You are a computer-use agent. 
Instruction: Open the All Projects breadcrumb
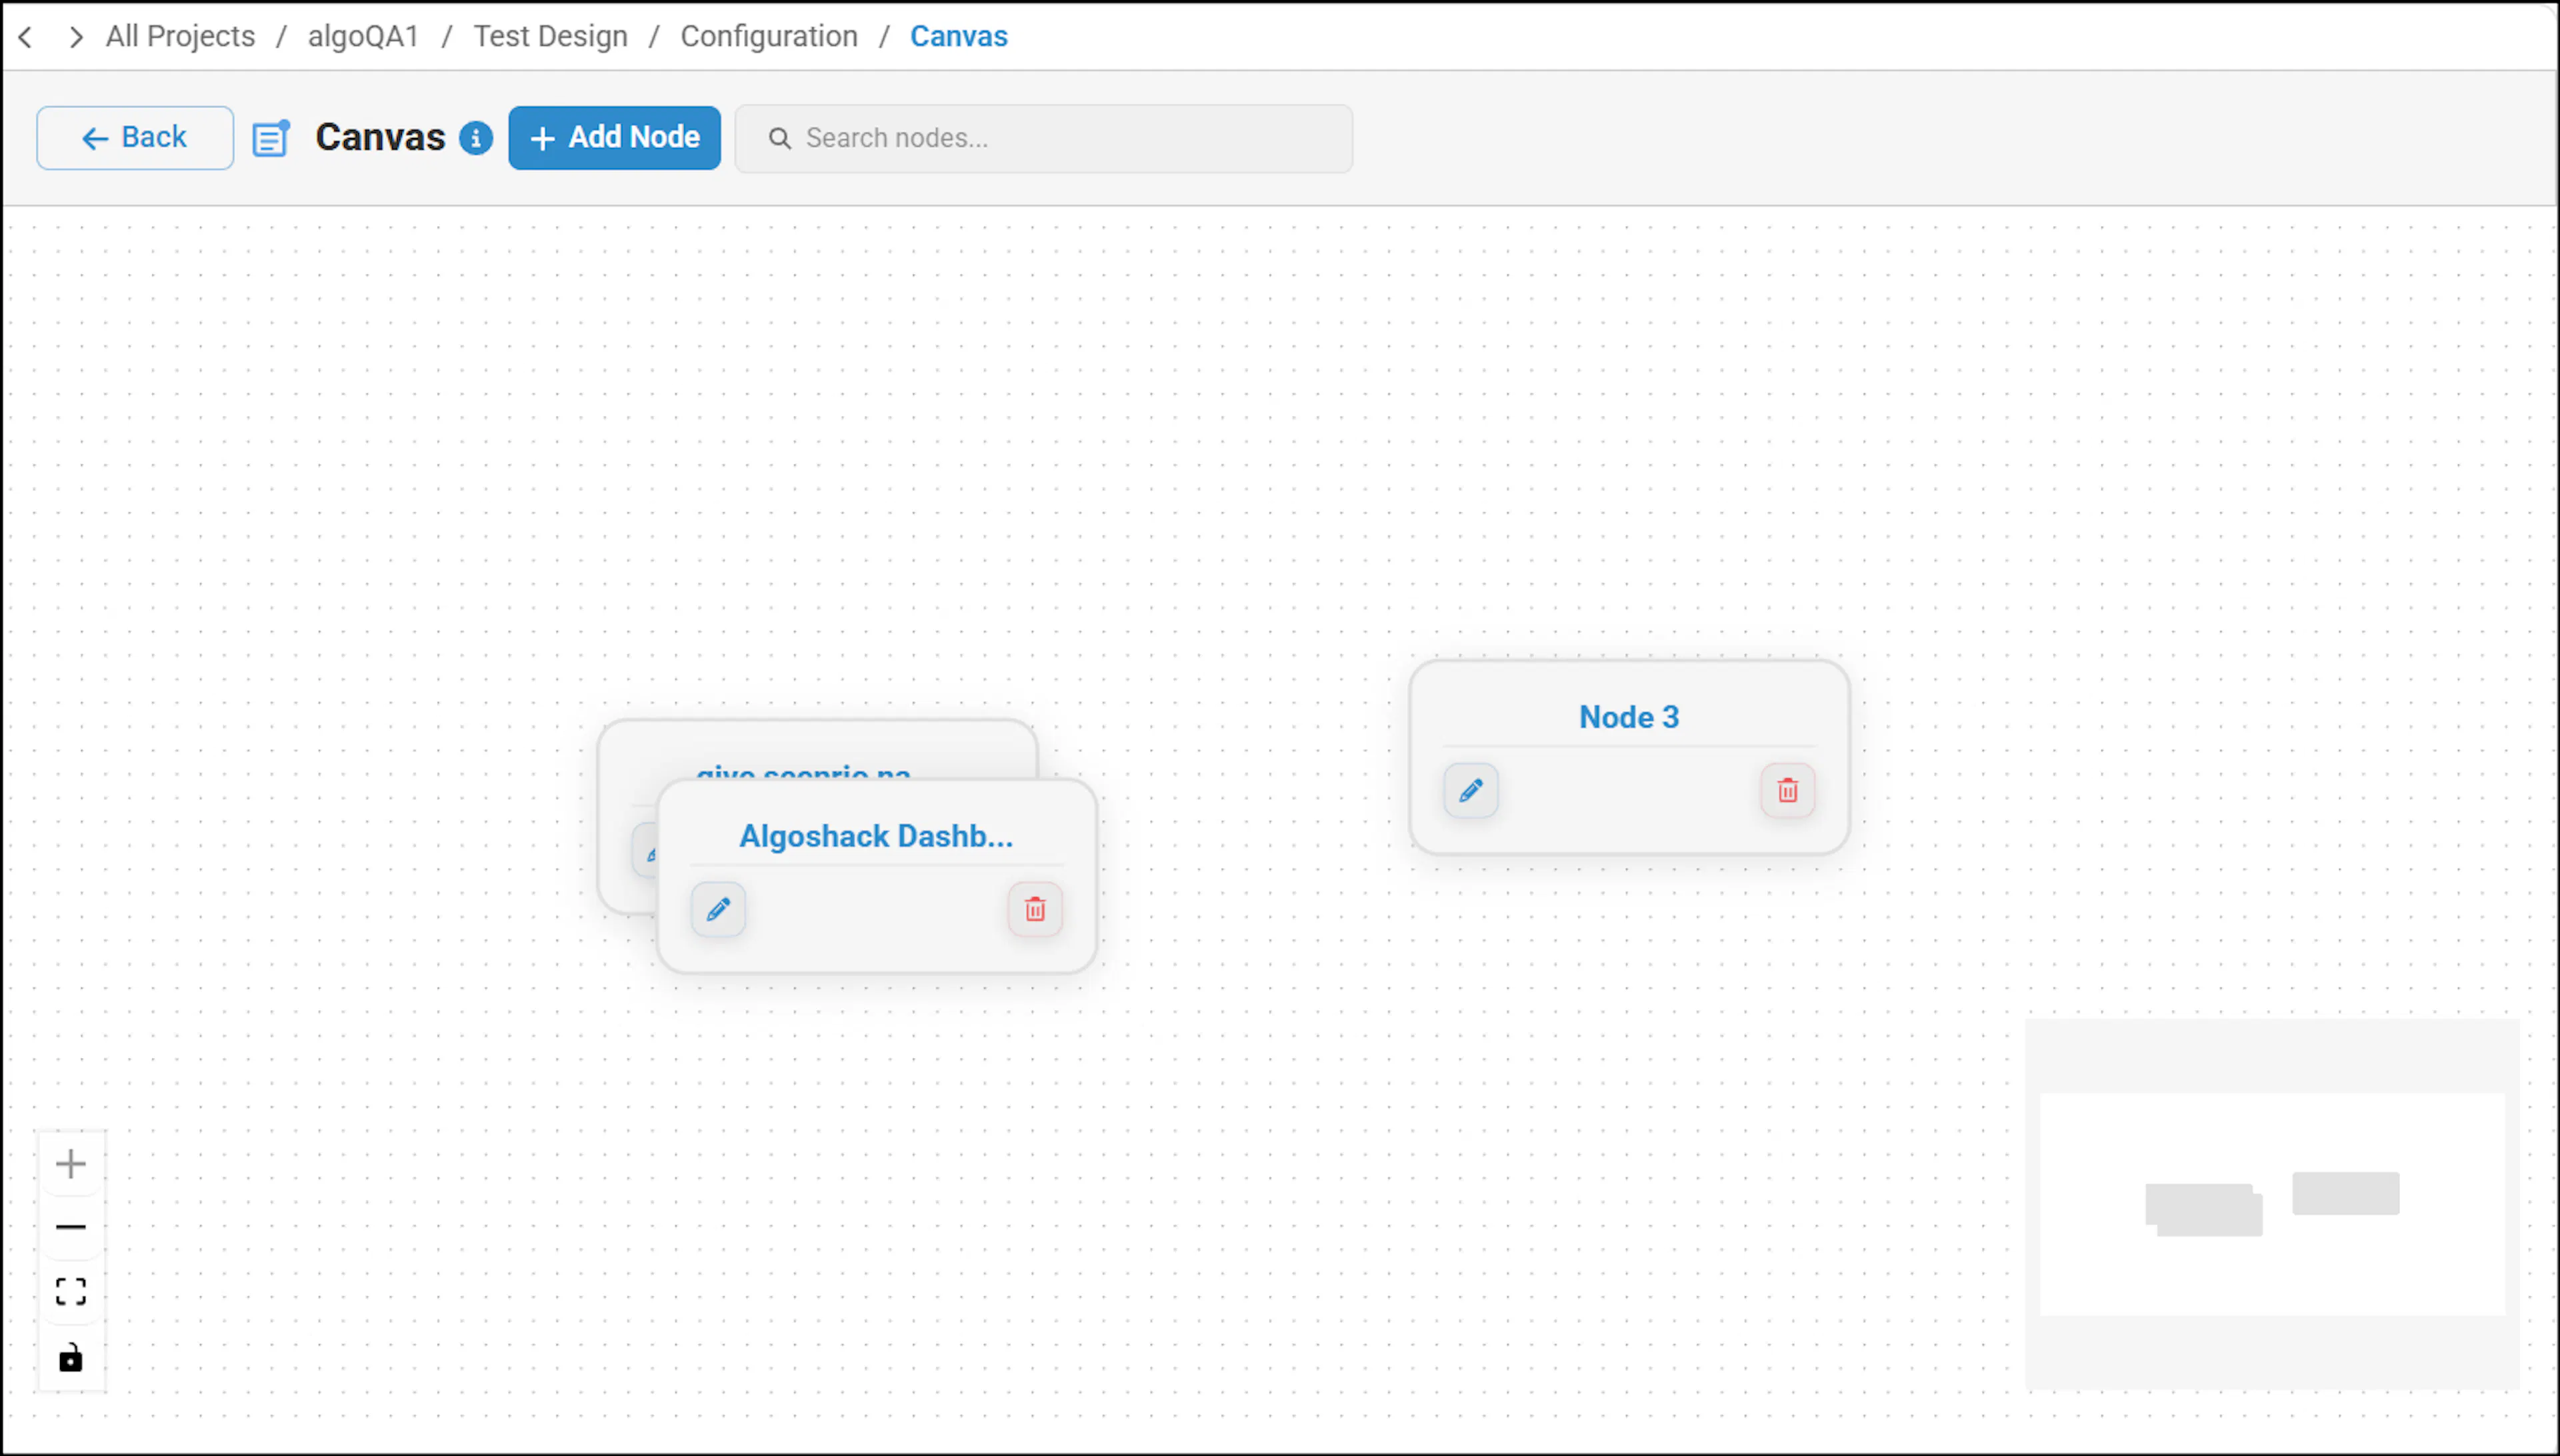click(x=181, y=36)
